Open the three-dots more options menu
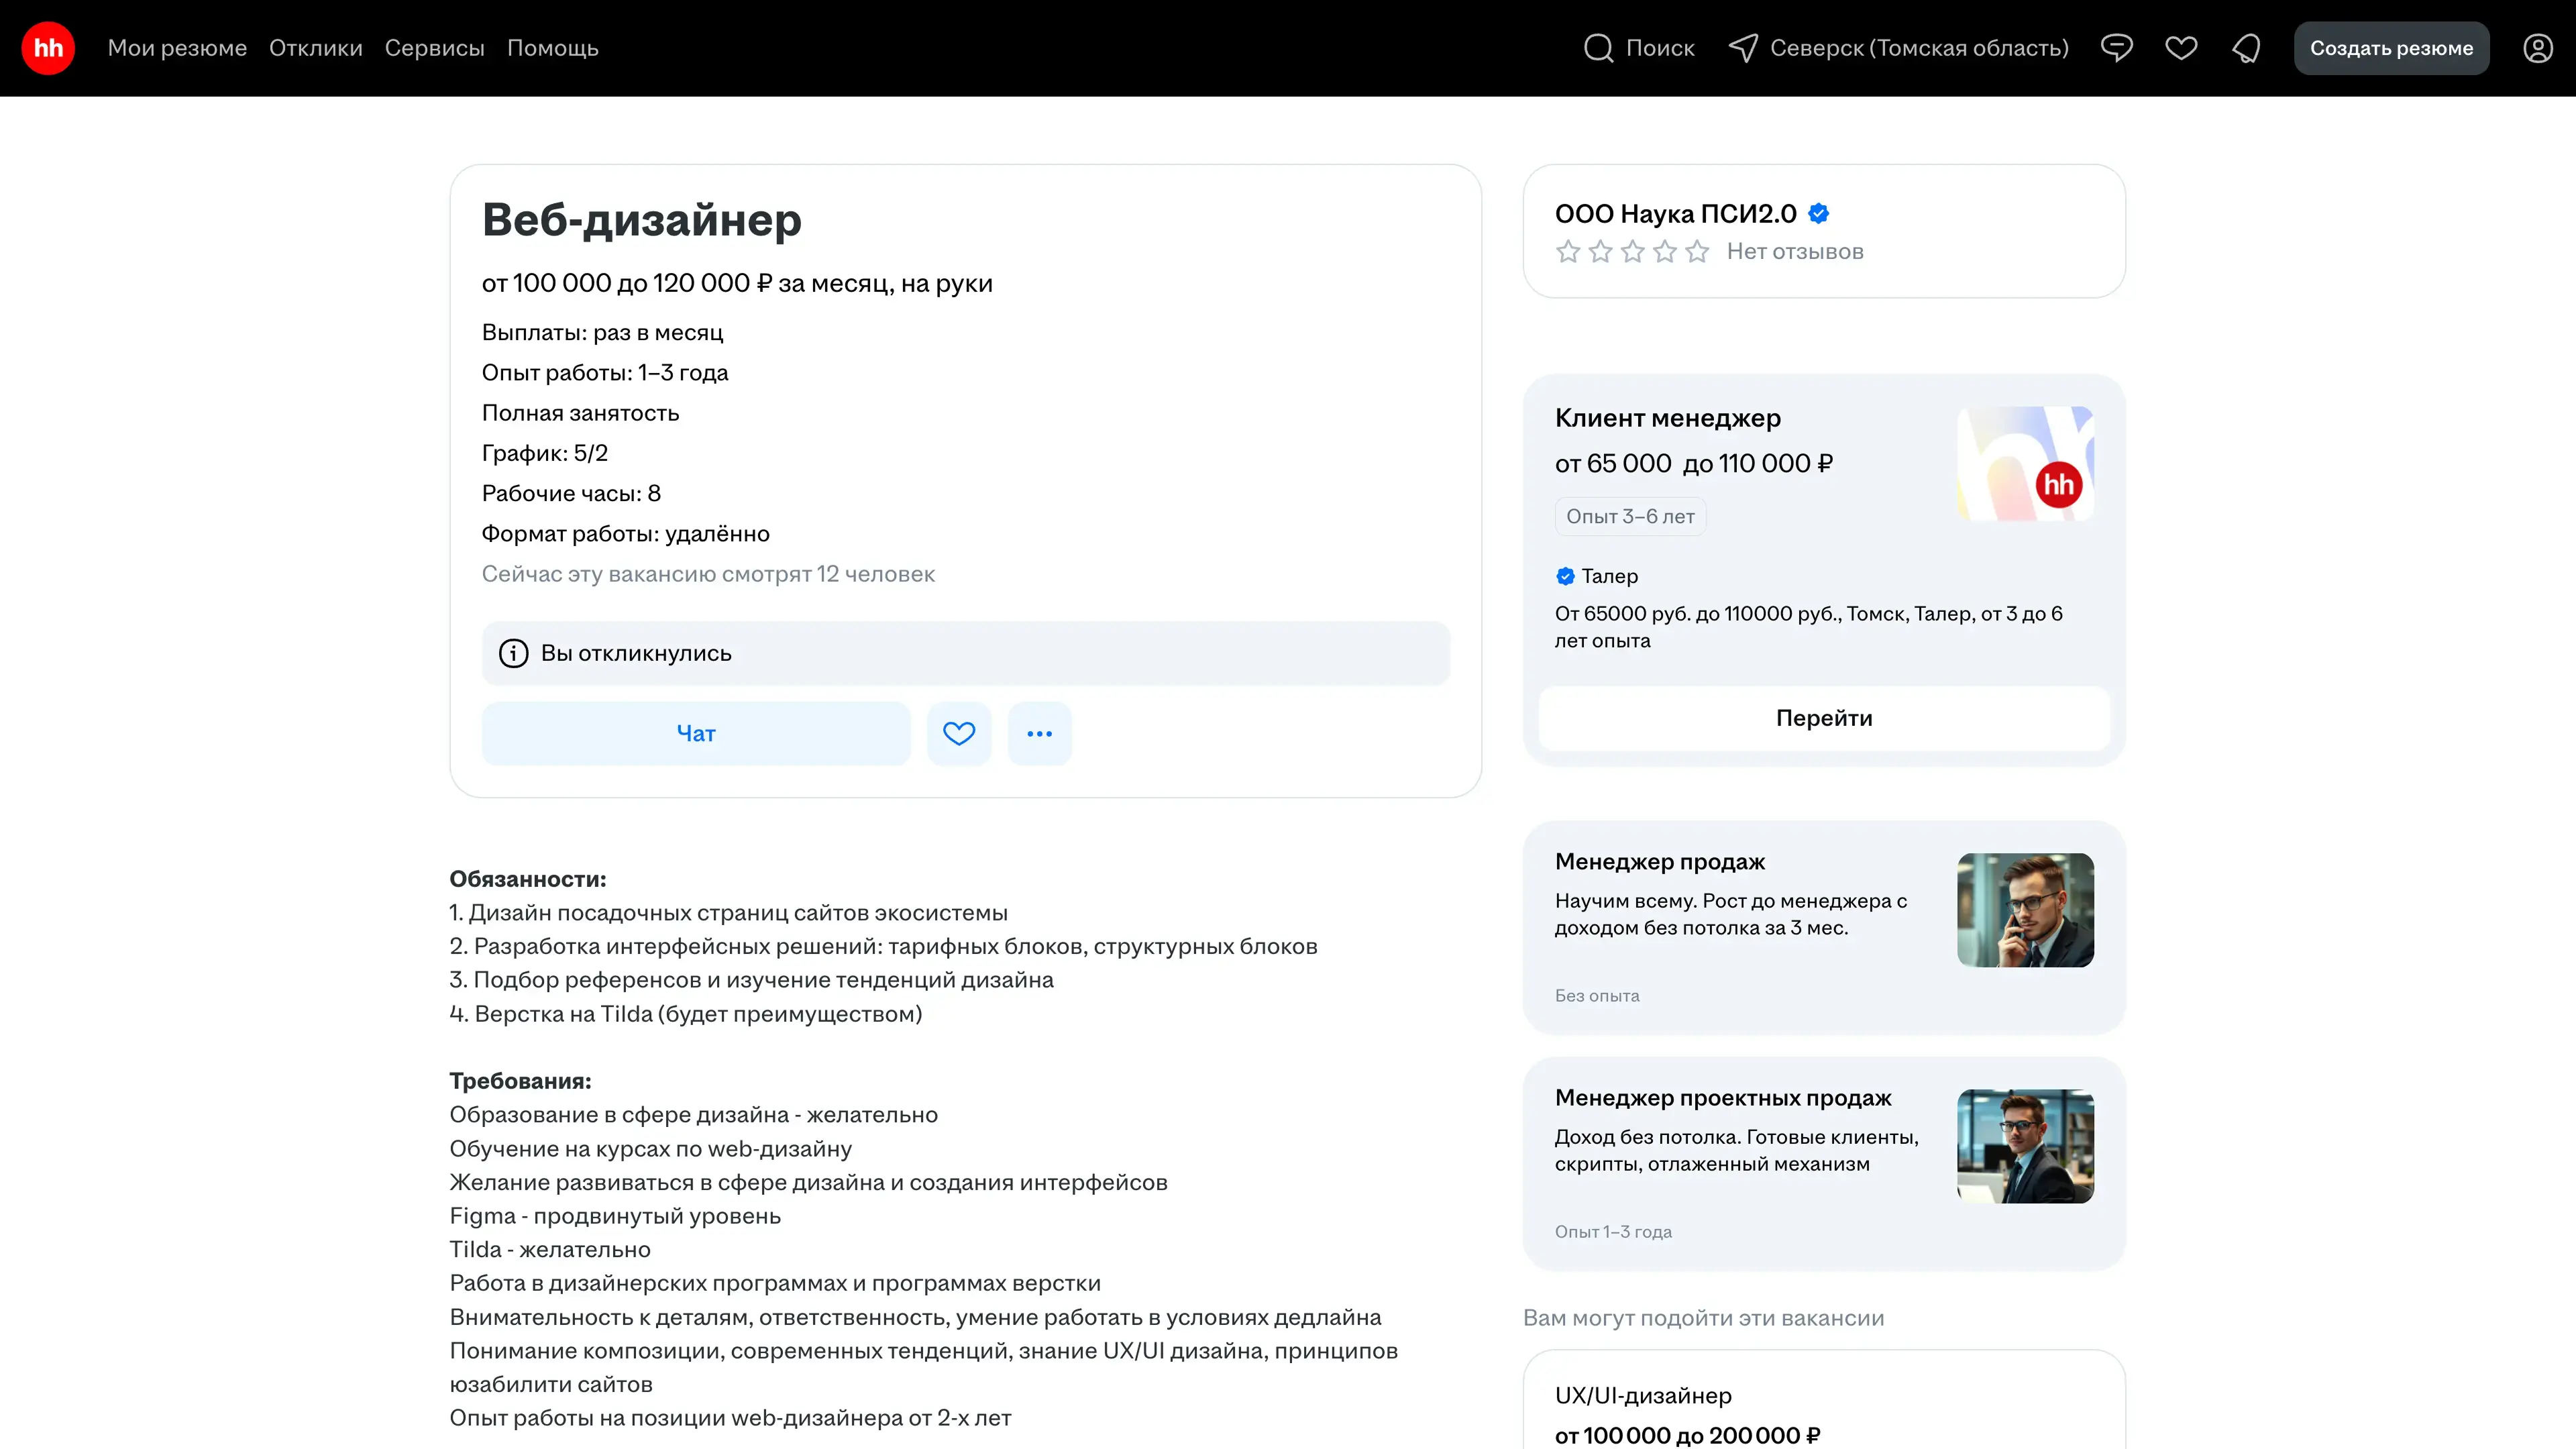 (x=1039, y=733)
